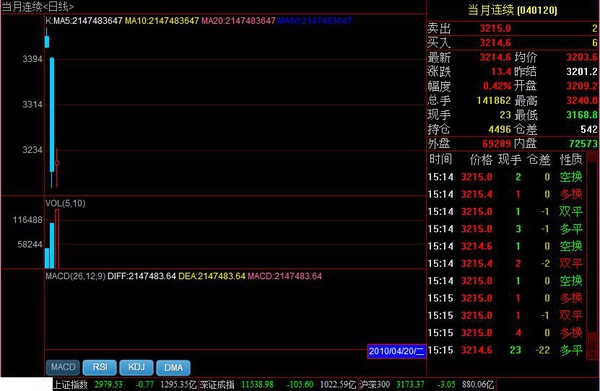Switch to the DMA indicator tab
Screen dimensions: 600x391
click(173, 367)
